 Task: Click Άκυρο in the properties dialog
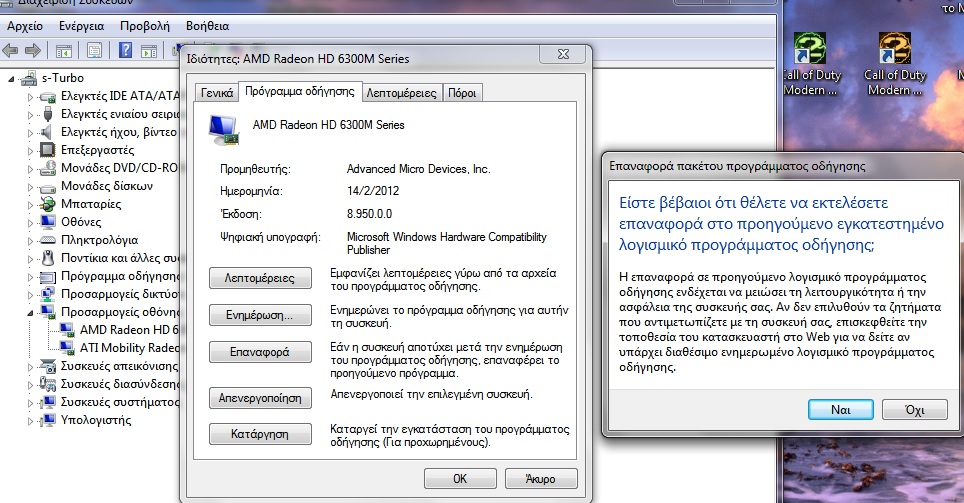[x=541, y=478]
